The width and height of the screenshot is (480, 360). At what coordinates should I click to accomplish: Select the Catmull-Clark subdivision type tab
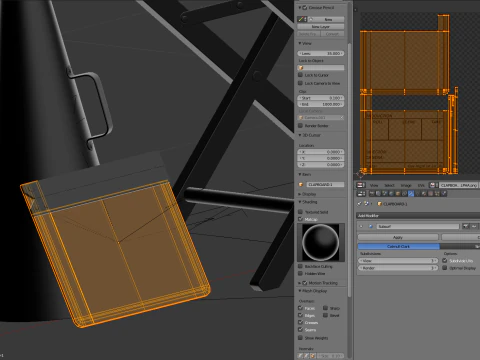pyautogui.click(x=399, y=246)
